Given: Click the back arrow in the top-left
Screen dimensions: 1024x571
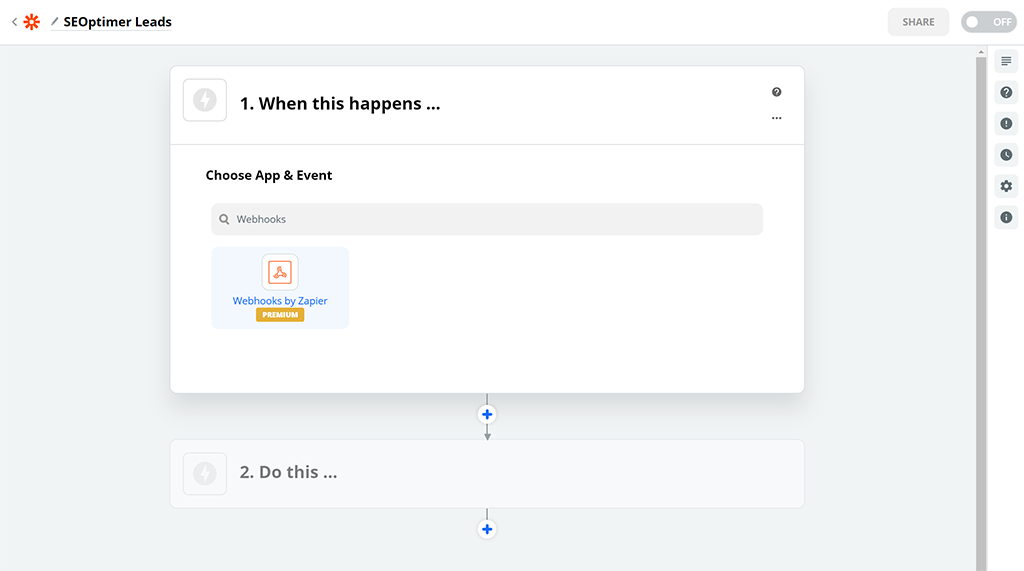Looking at the screenshot, I should click(x=14, y=21).
